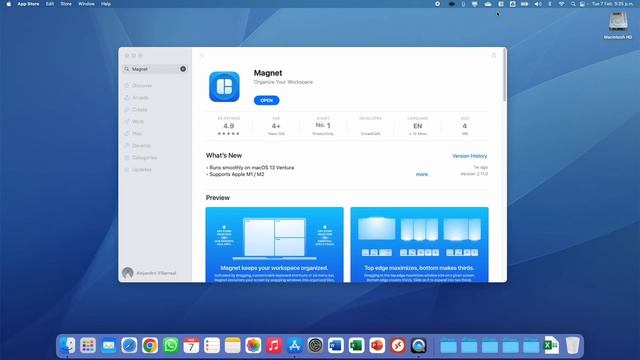Viewport: 640px width, 360px height.
Task: Open Calendar from the Dock
Action: click(x=191, y=346)
